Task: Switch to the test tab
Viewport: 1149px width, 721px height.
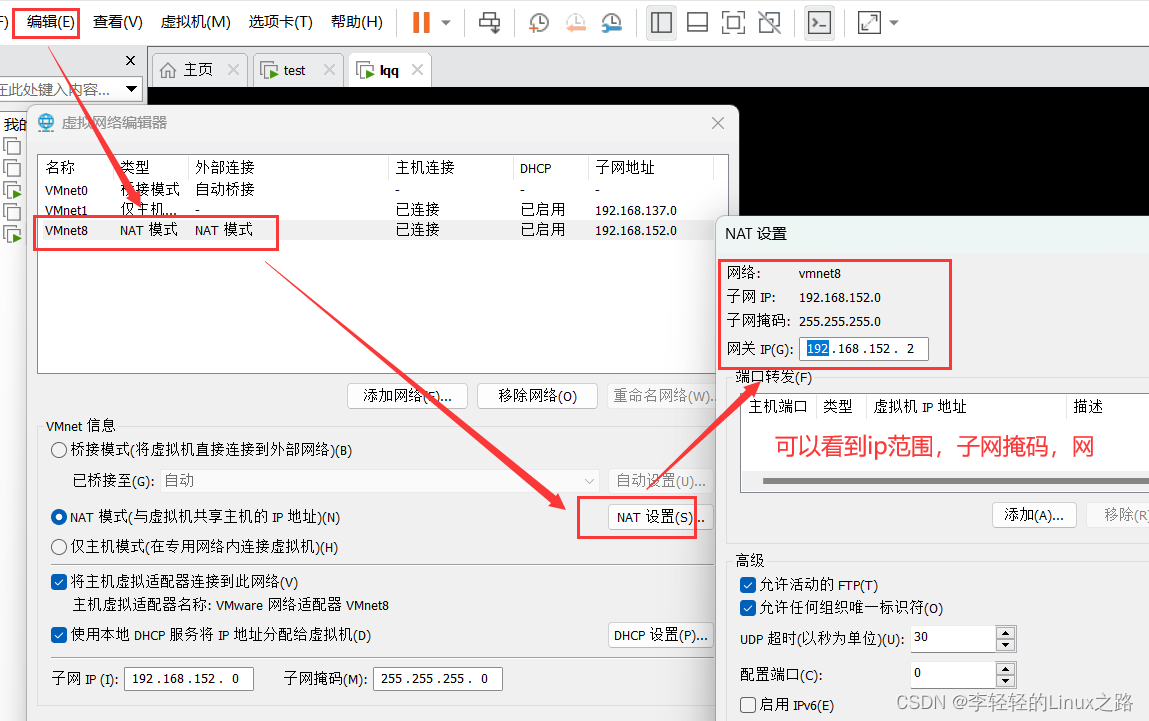Action: coord(294,69)
